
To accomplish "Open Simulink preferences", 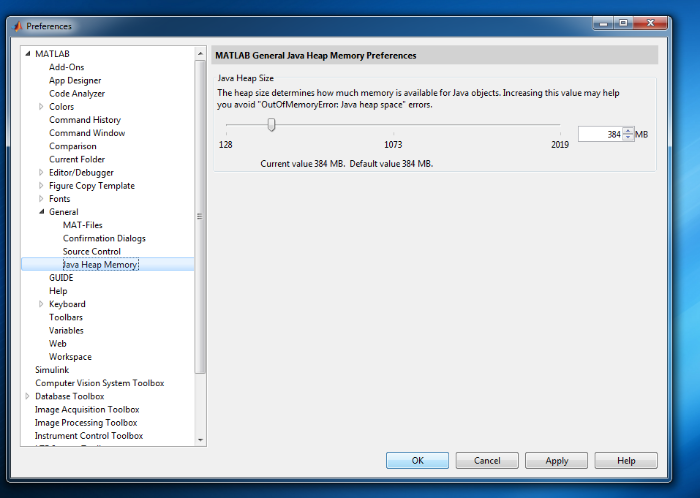I will click(52, 370).
